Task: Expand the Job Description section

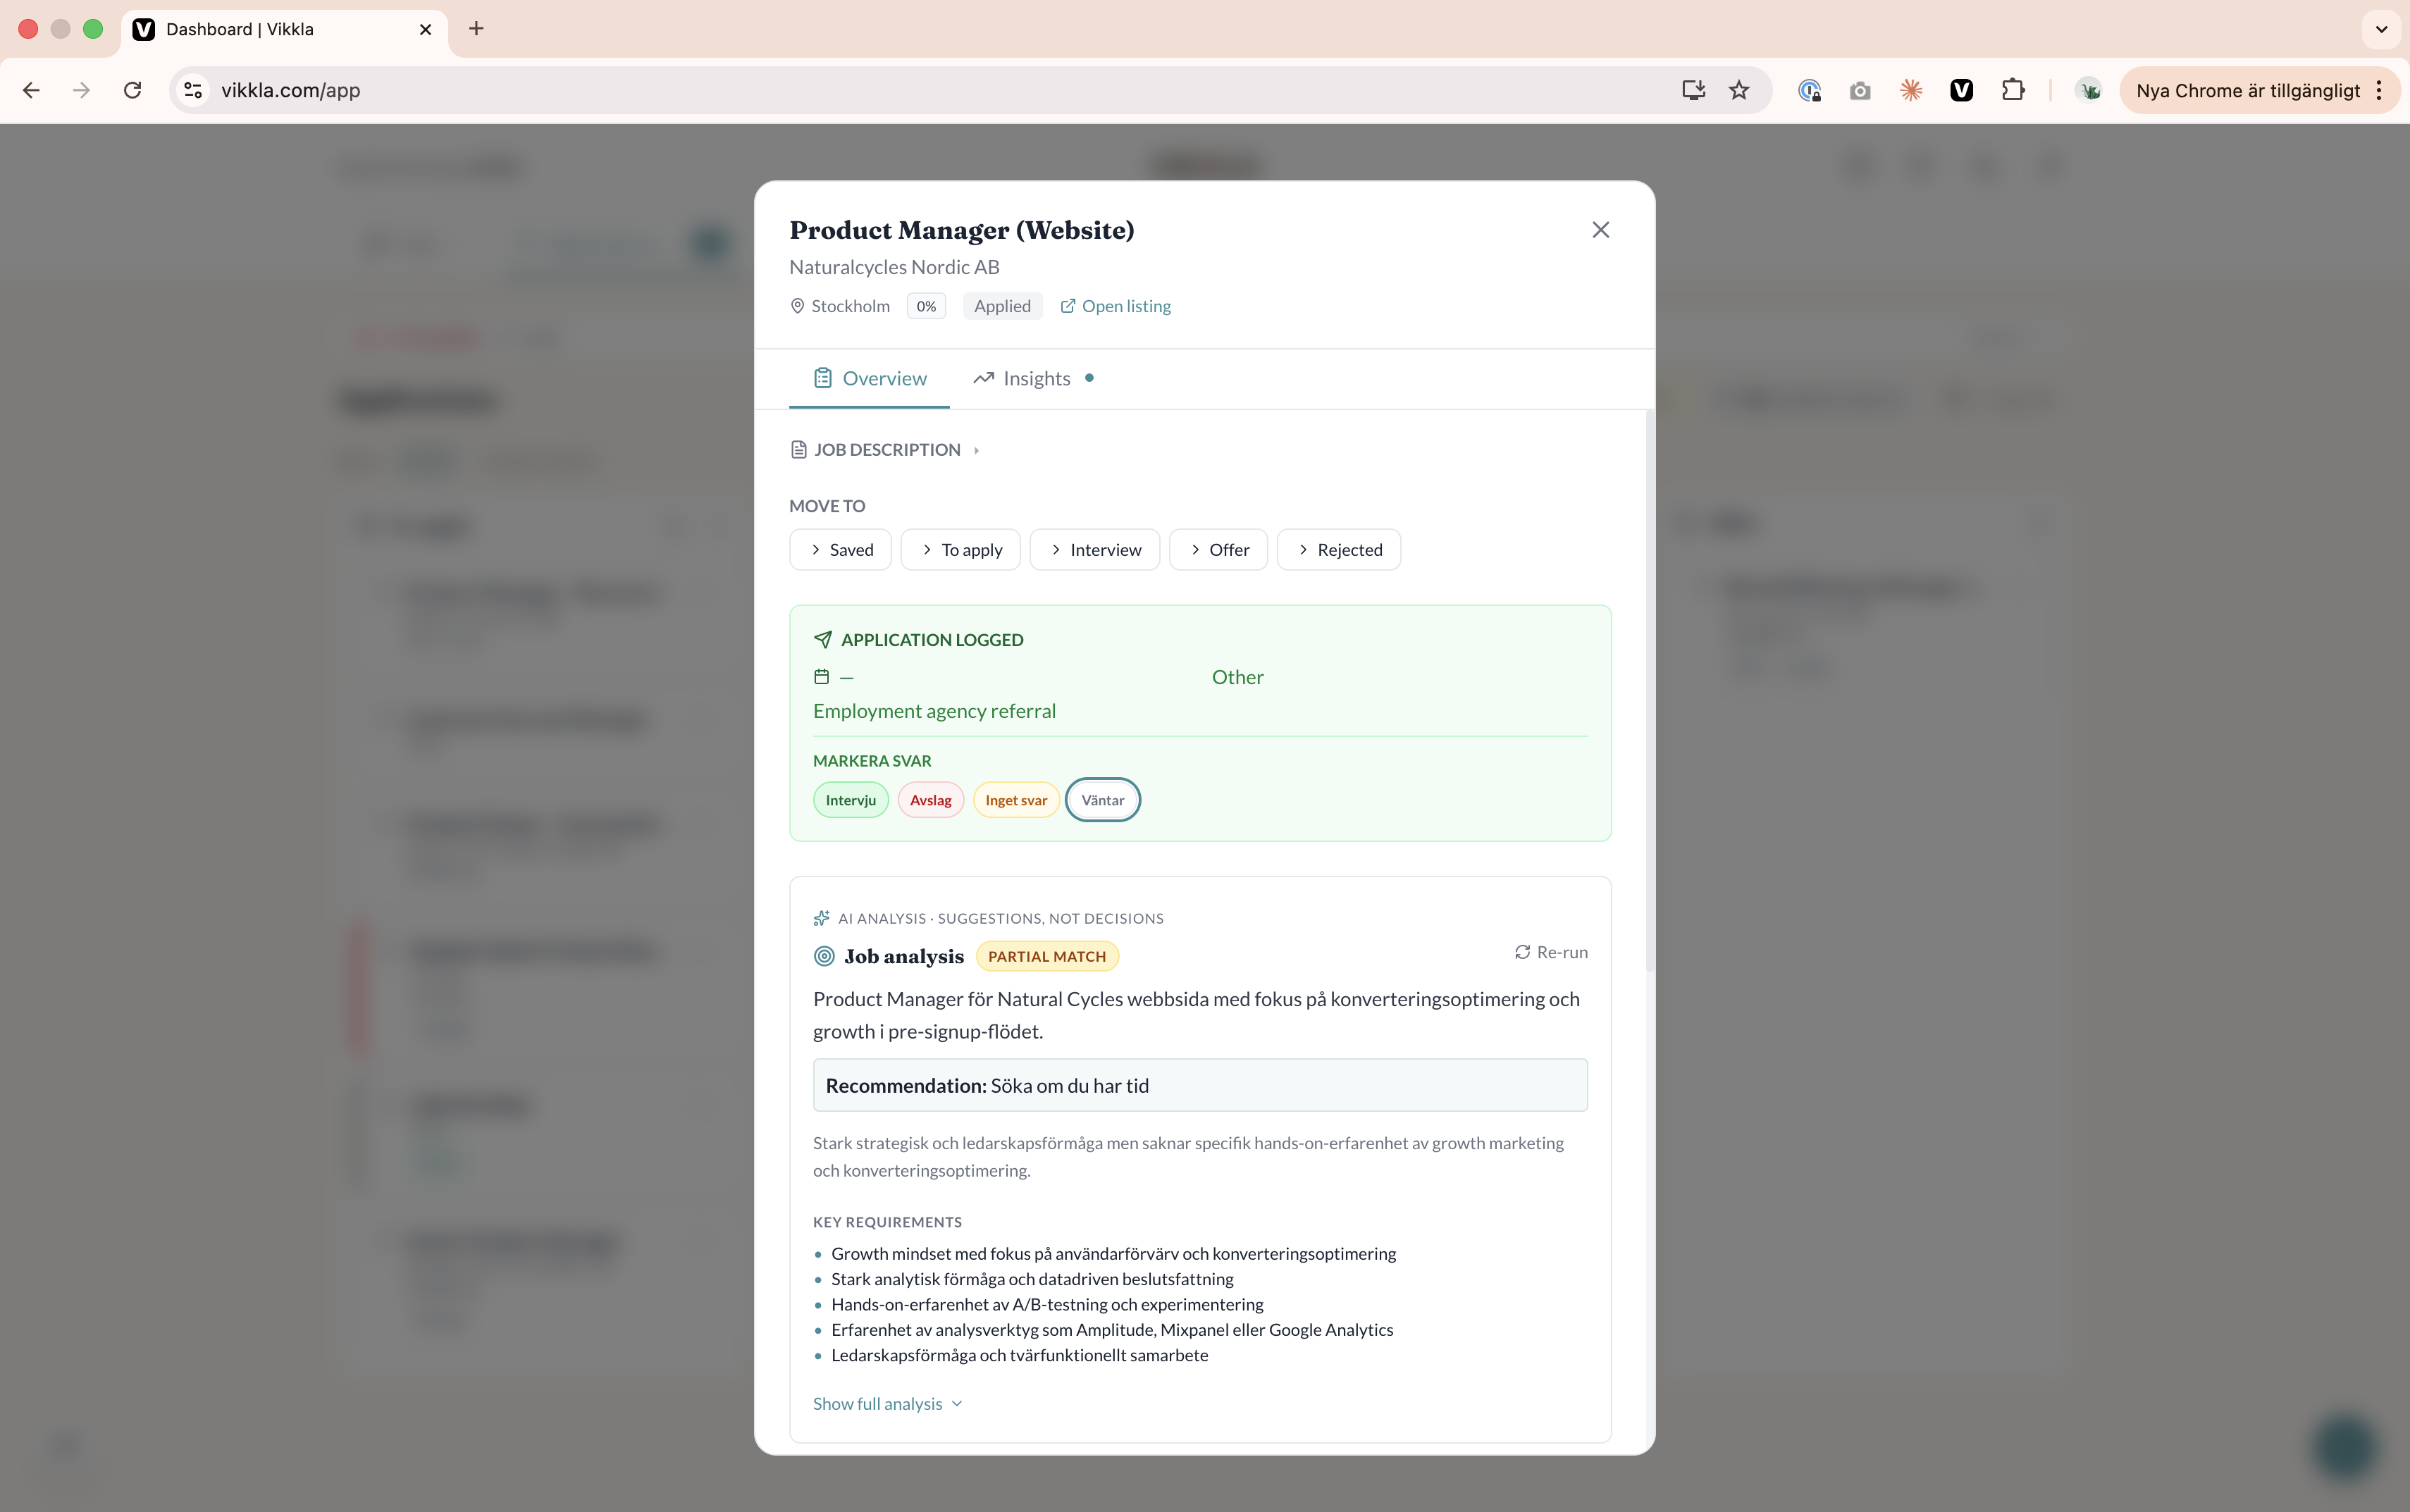Action: (885, 450)
